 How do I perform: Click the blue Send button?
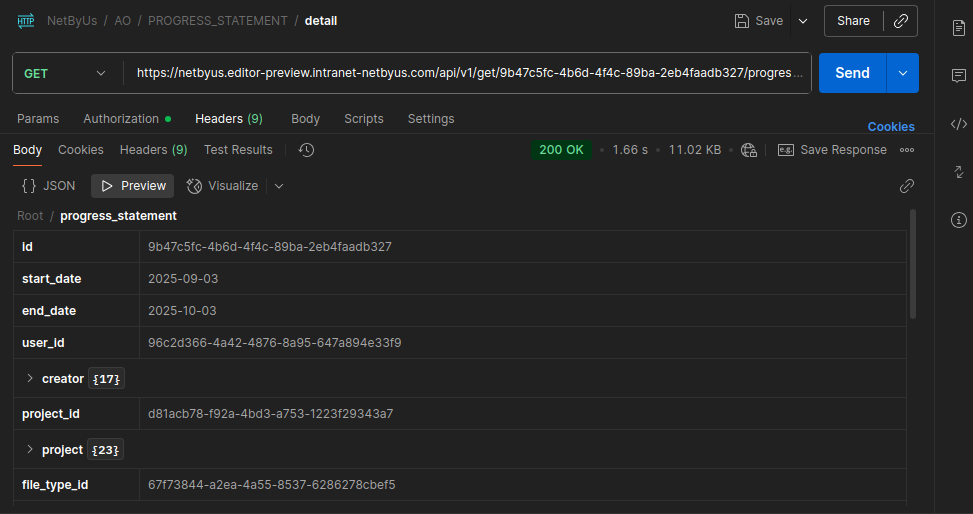click(x=852, y=73)
